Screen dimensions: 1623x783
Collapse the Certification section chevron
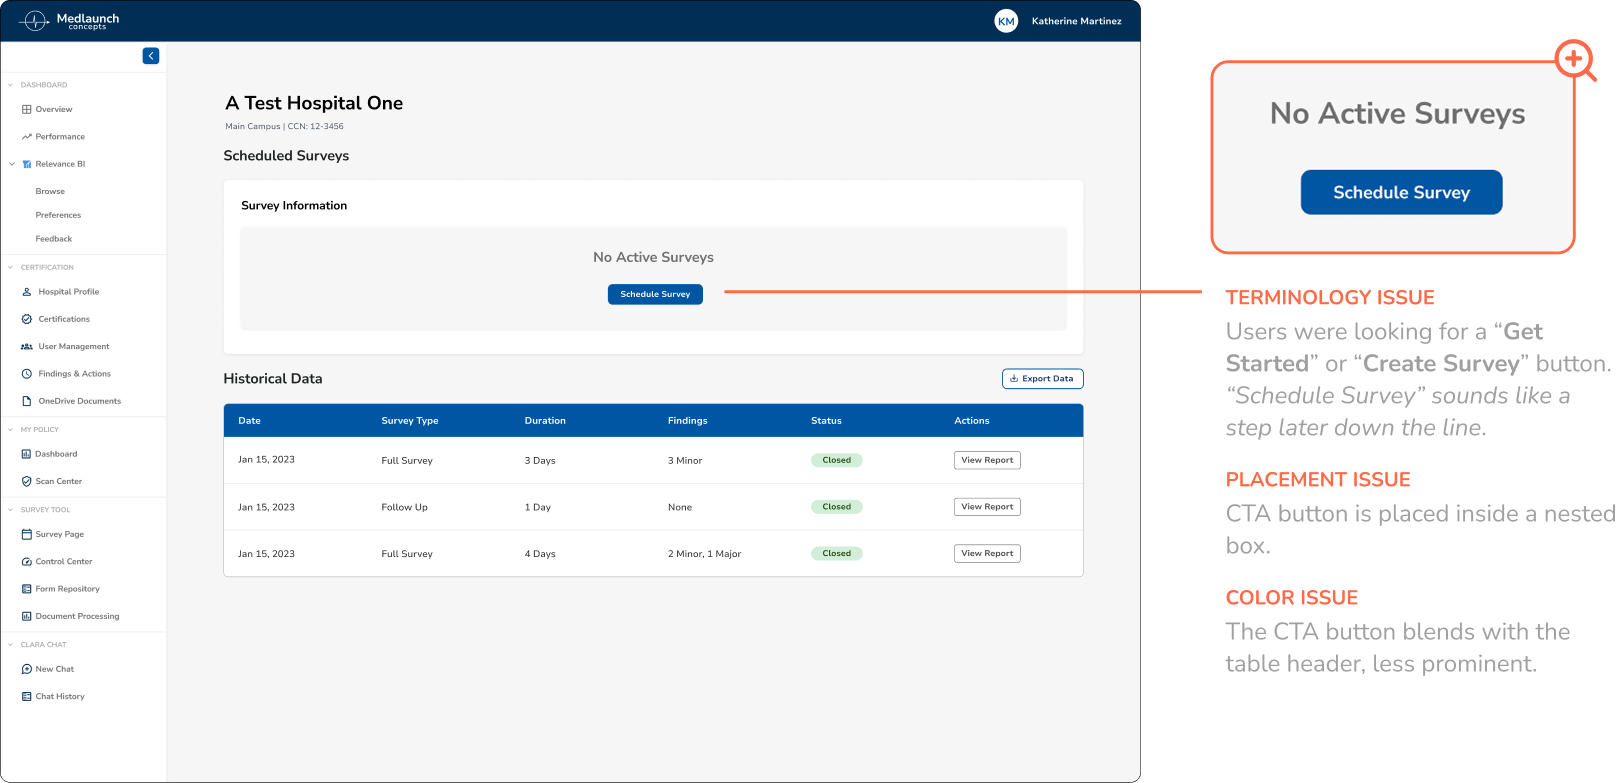tap(11, 267)
